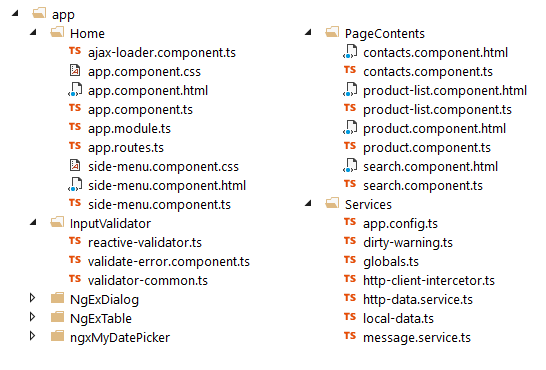546x370 pixels.
Task: Collapse the Home folder node
Action: click(x=33, y=32)
